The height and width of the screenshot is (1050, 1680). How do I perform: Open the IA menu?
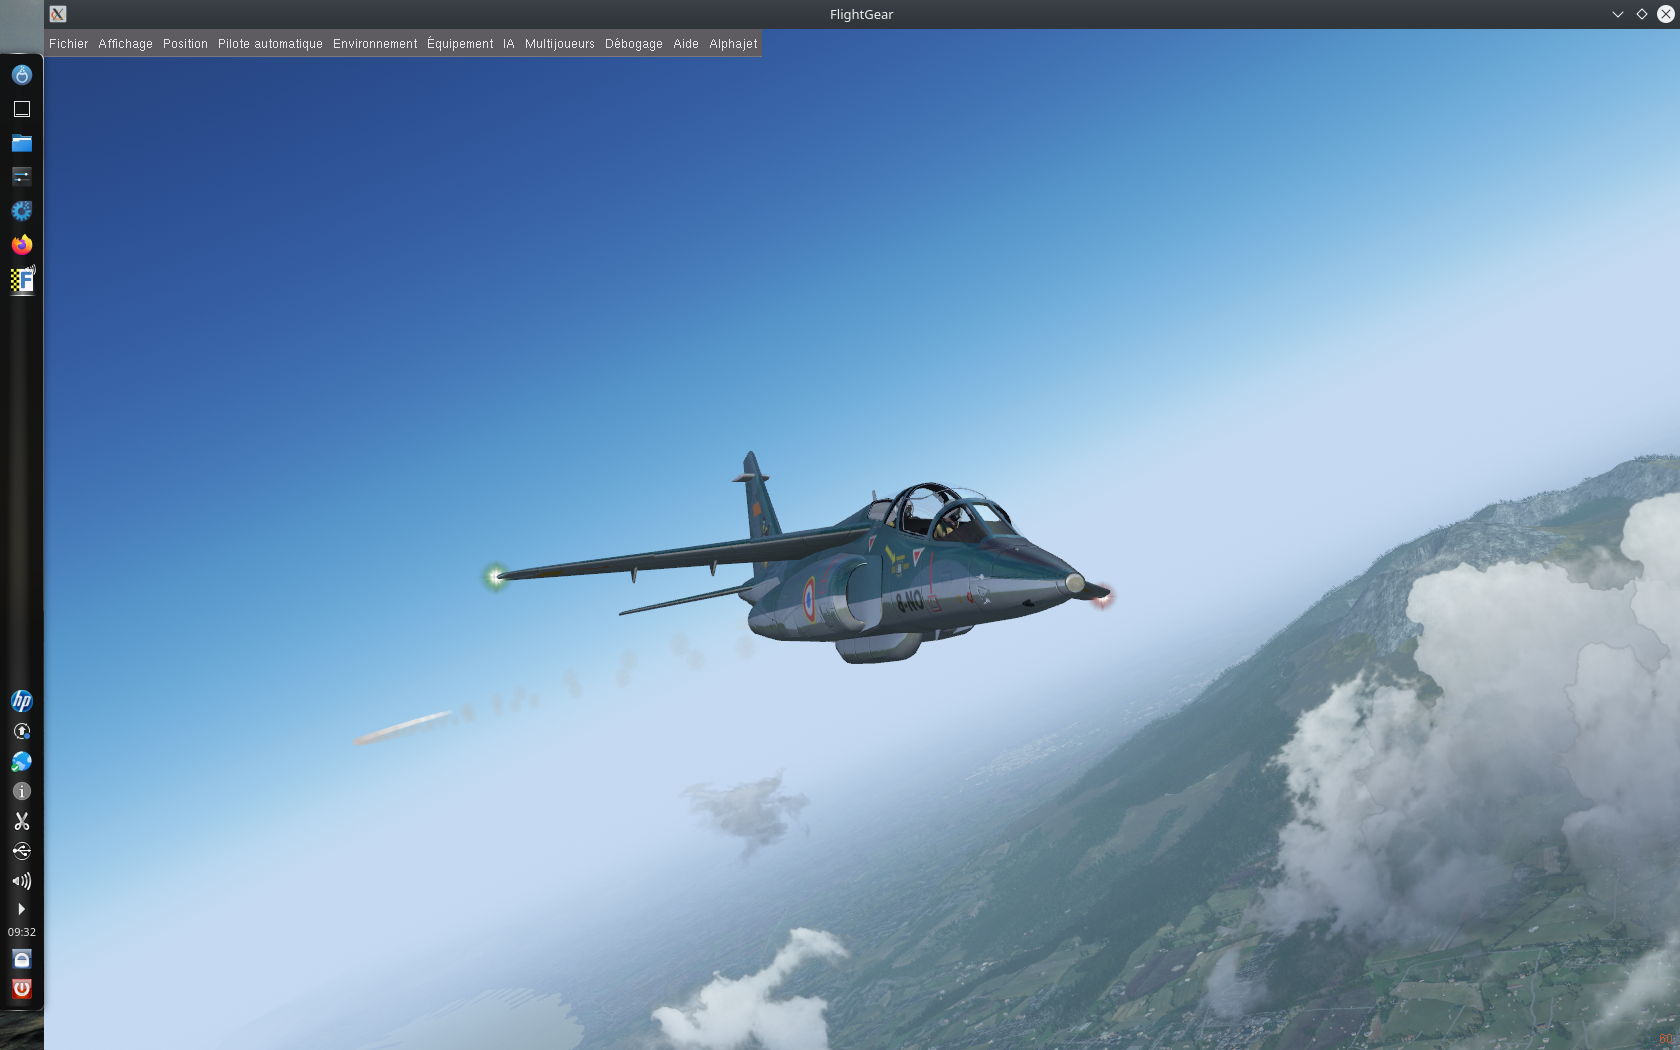[509, 44]
